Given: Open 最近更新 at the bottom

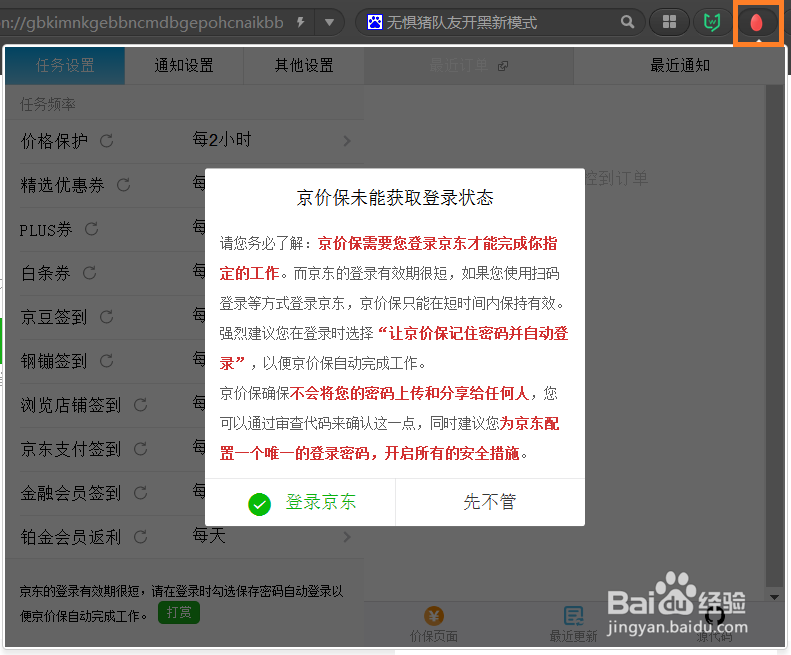Looking at the screenshot, I should [573, 625].
